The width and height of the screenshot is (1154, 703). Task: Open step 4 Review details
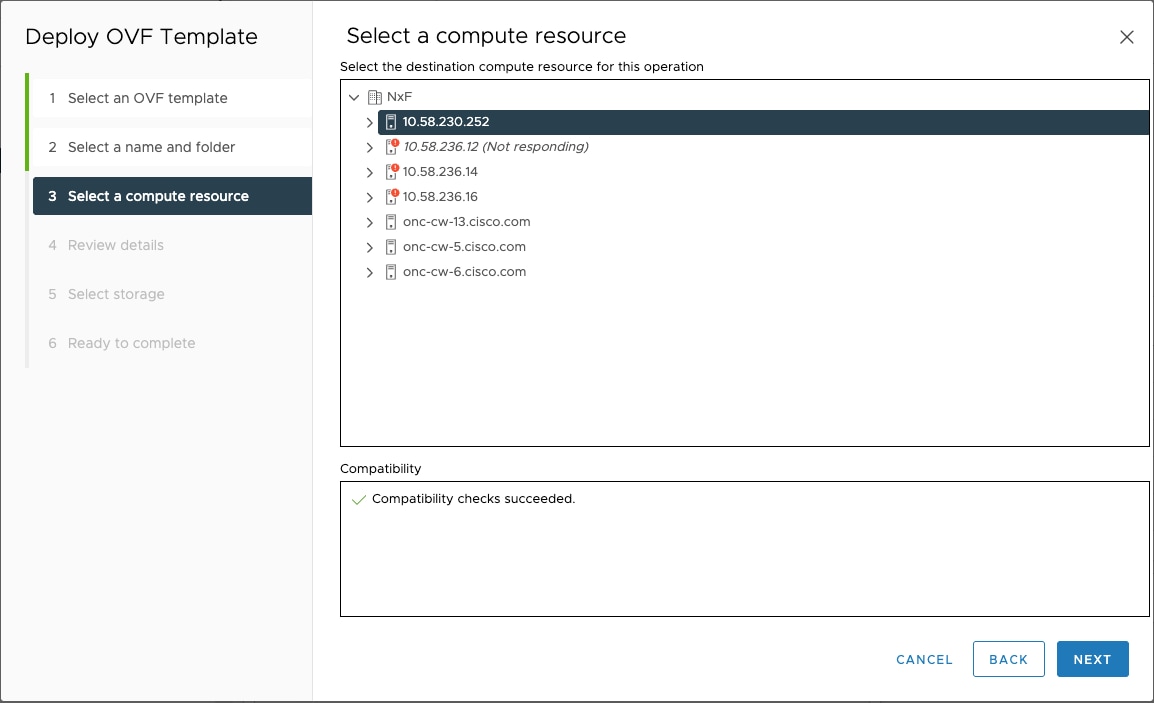[x=172, y=245]
